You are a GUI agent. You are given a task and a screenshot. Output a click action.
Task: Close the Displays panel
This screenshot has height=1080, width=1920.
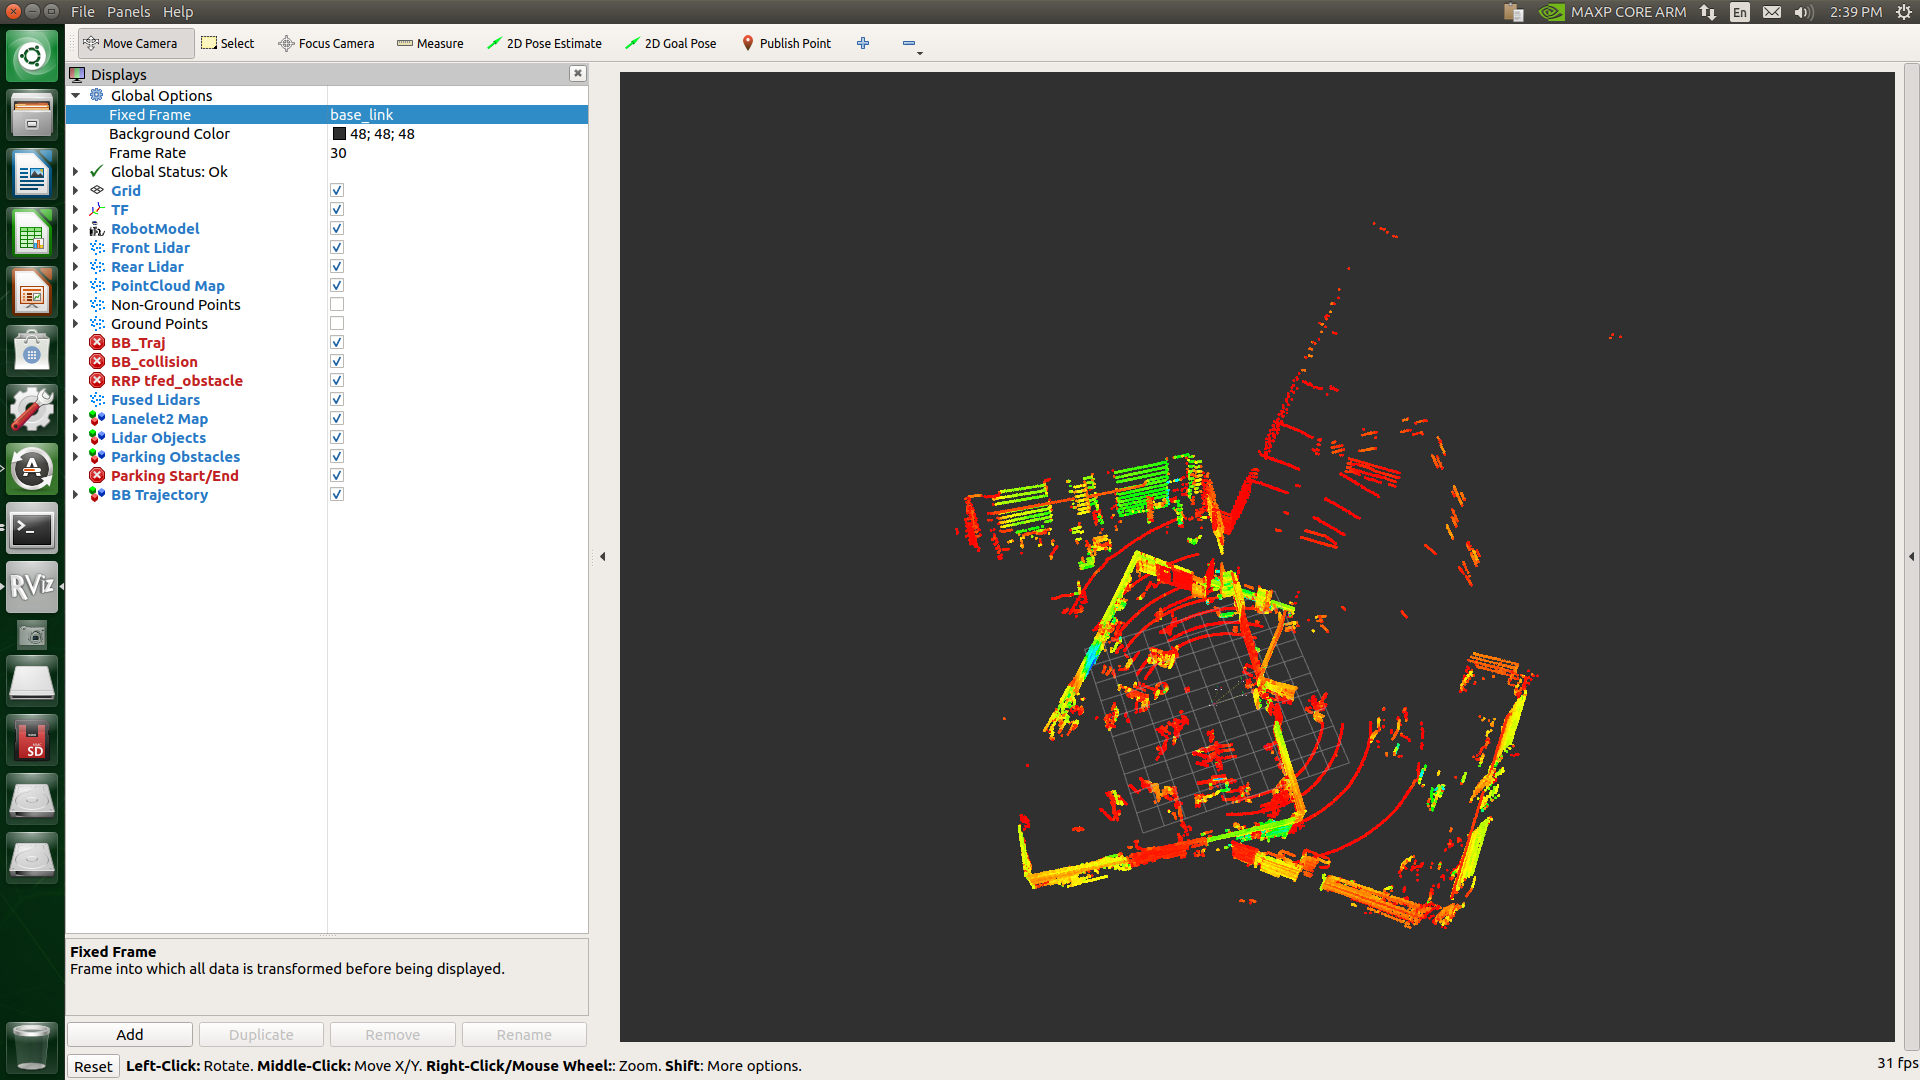click(x=577, y=73)
